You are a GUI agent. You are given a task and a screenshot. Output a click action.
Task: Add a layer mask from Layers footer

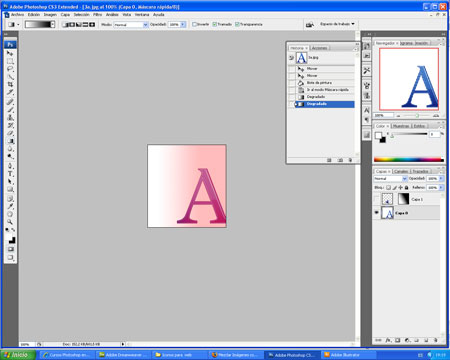click(397, 340)
